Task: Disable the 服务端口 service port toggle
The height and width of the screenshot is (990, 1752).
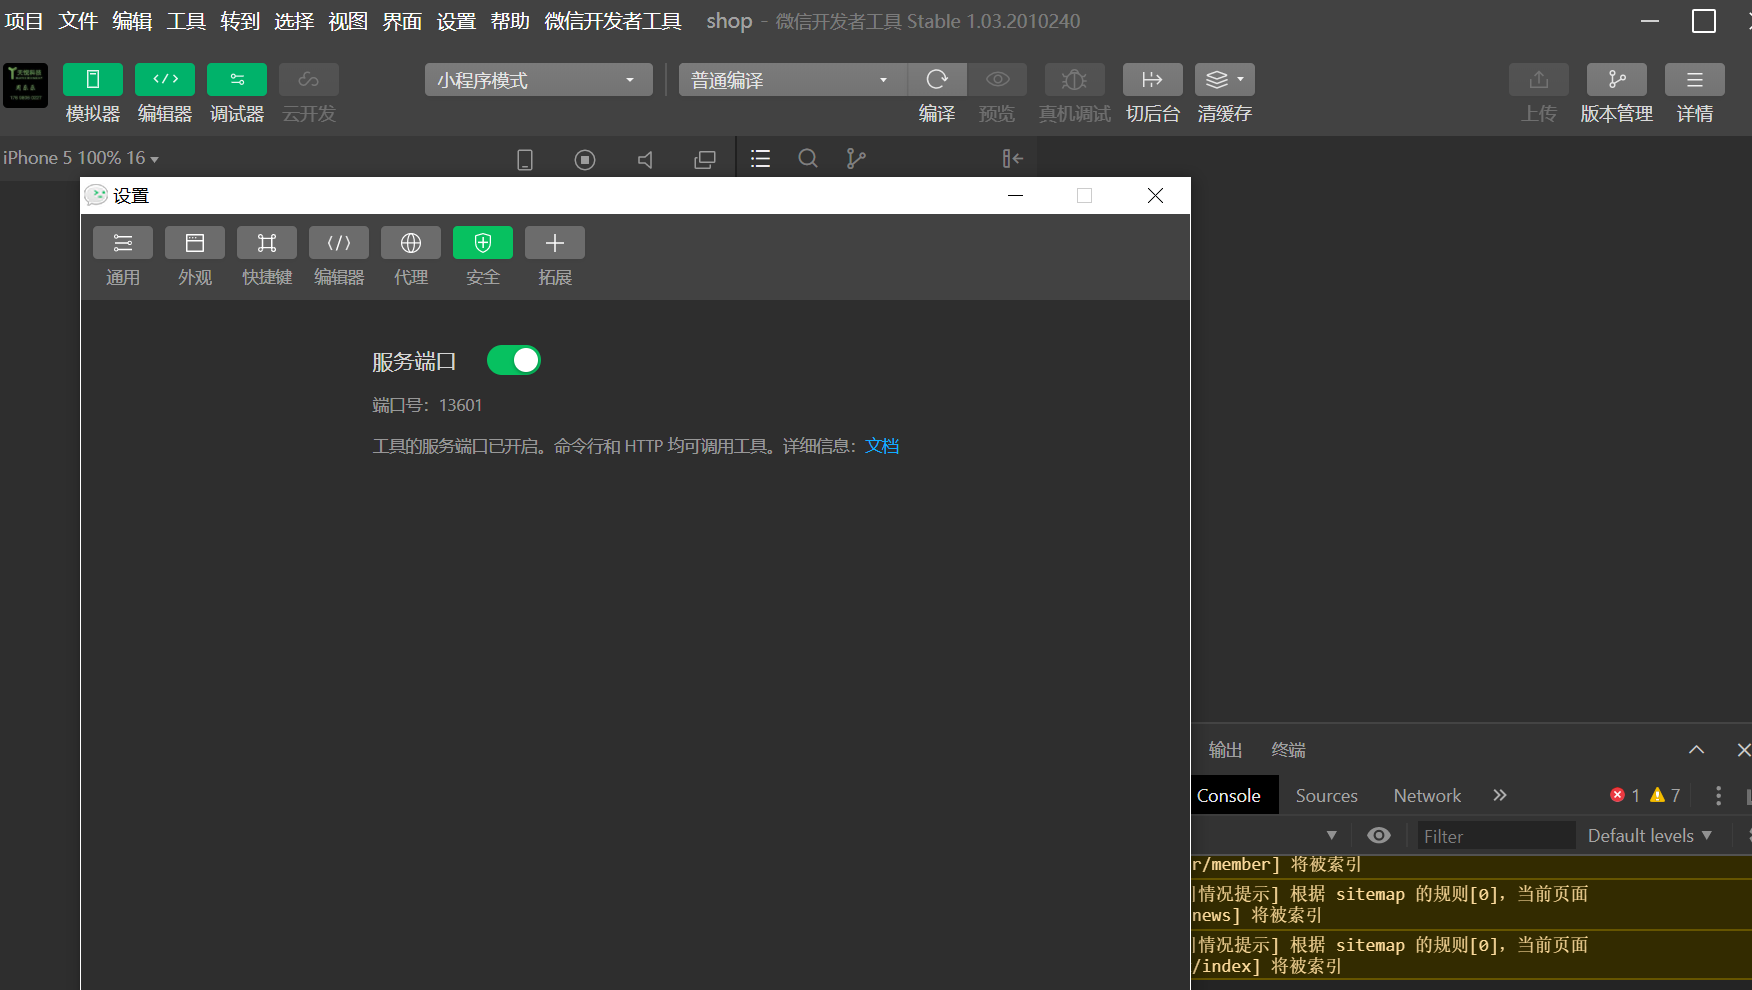Action: pos(513,360)
